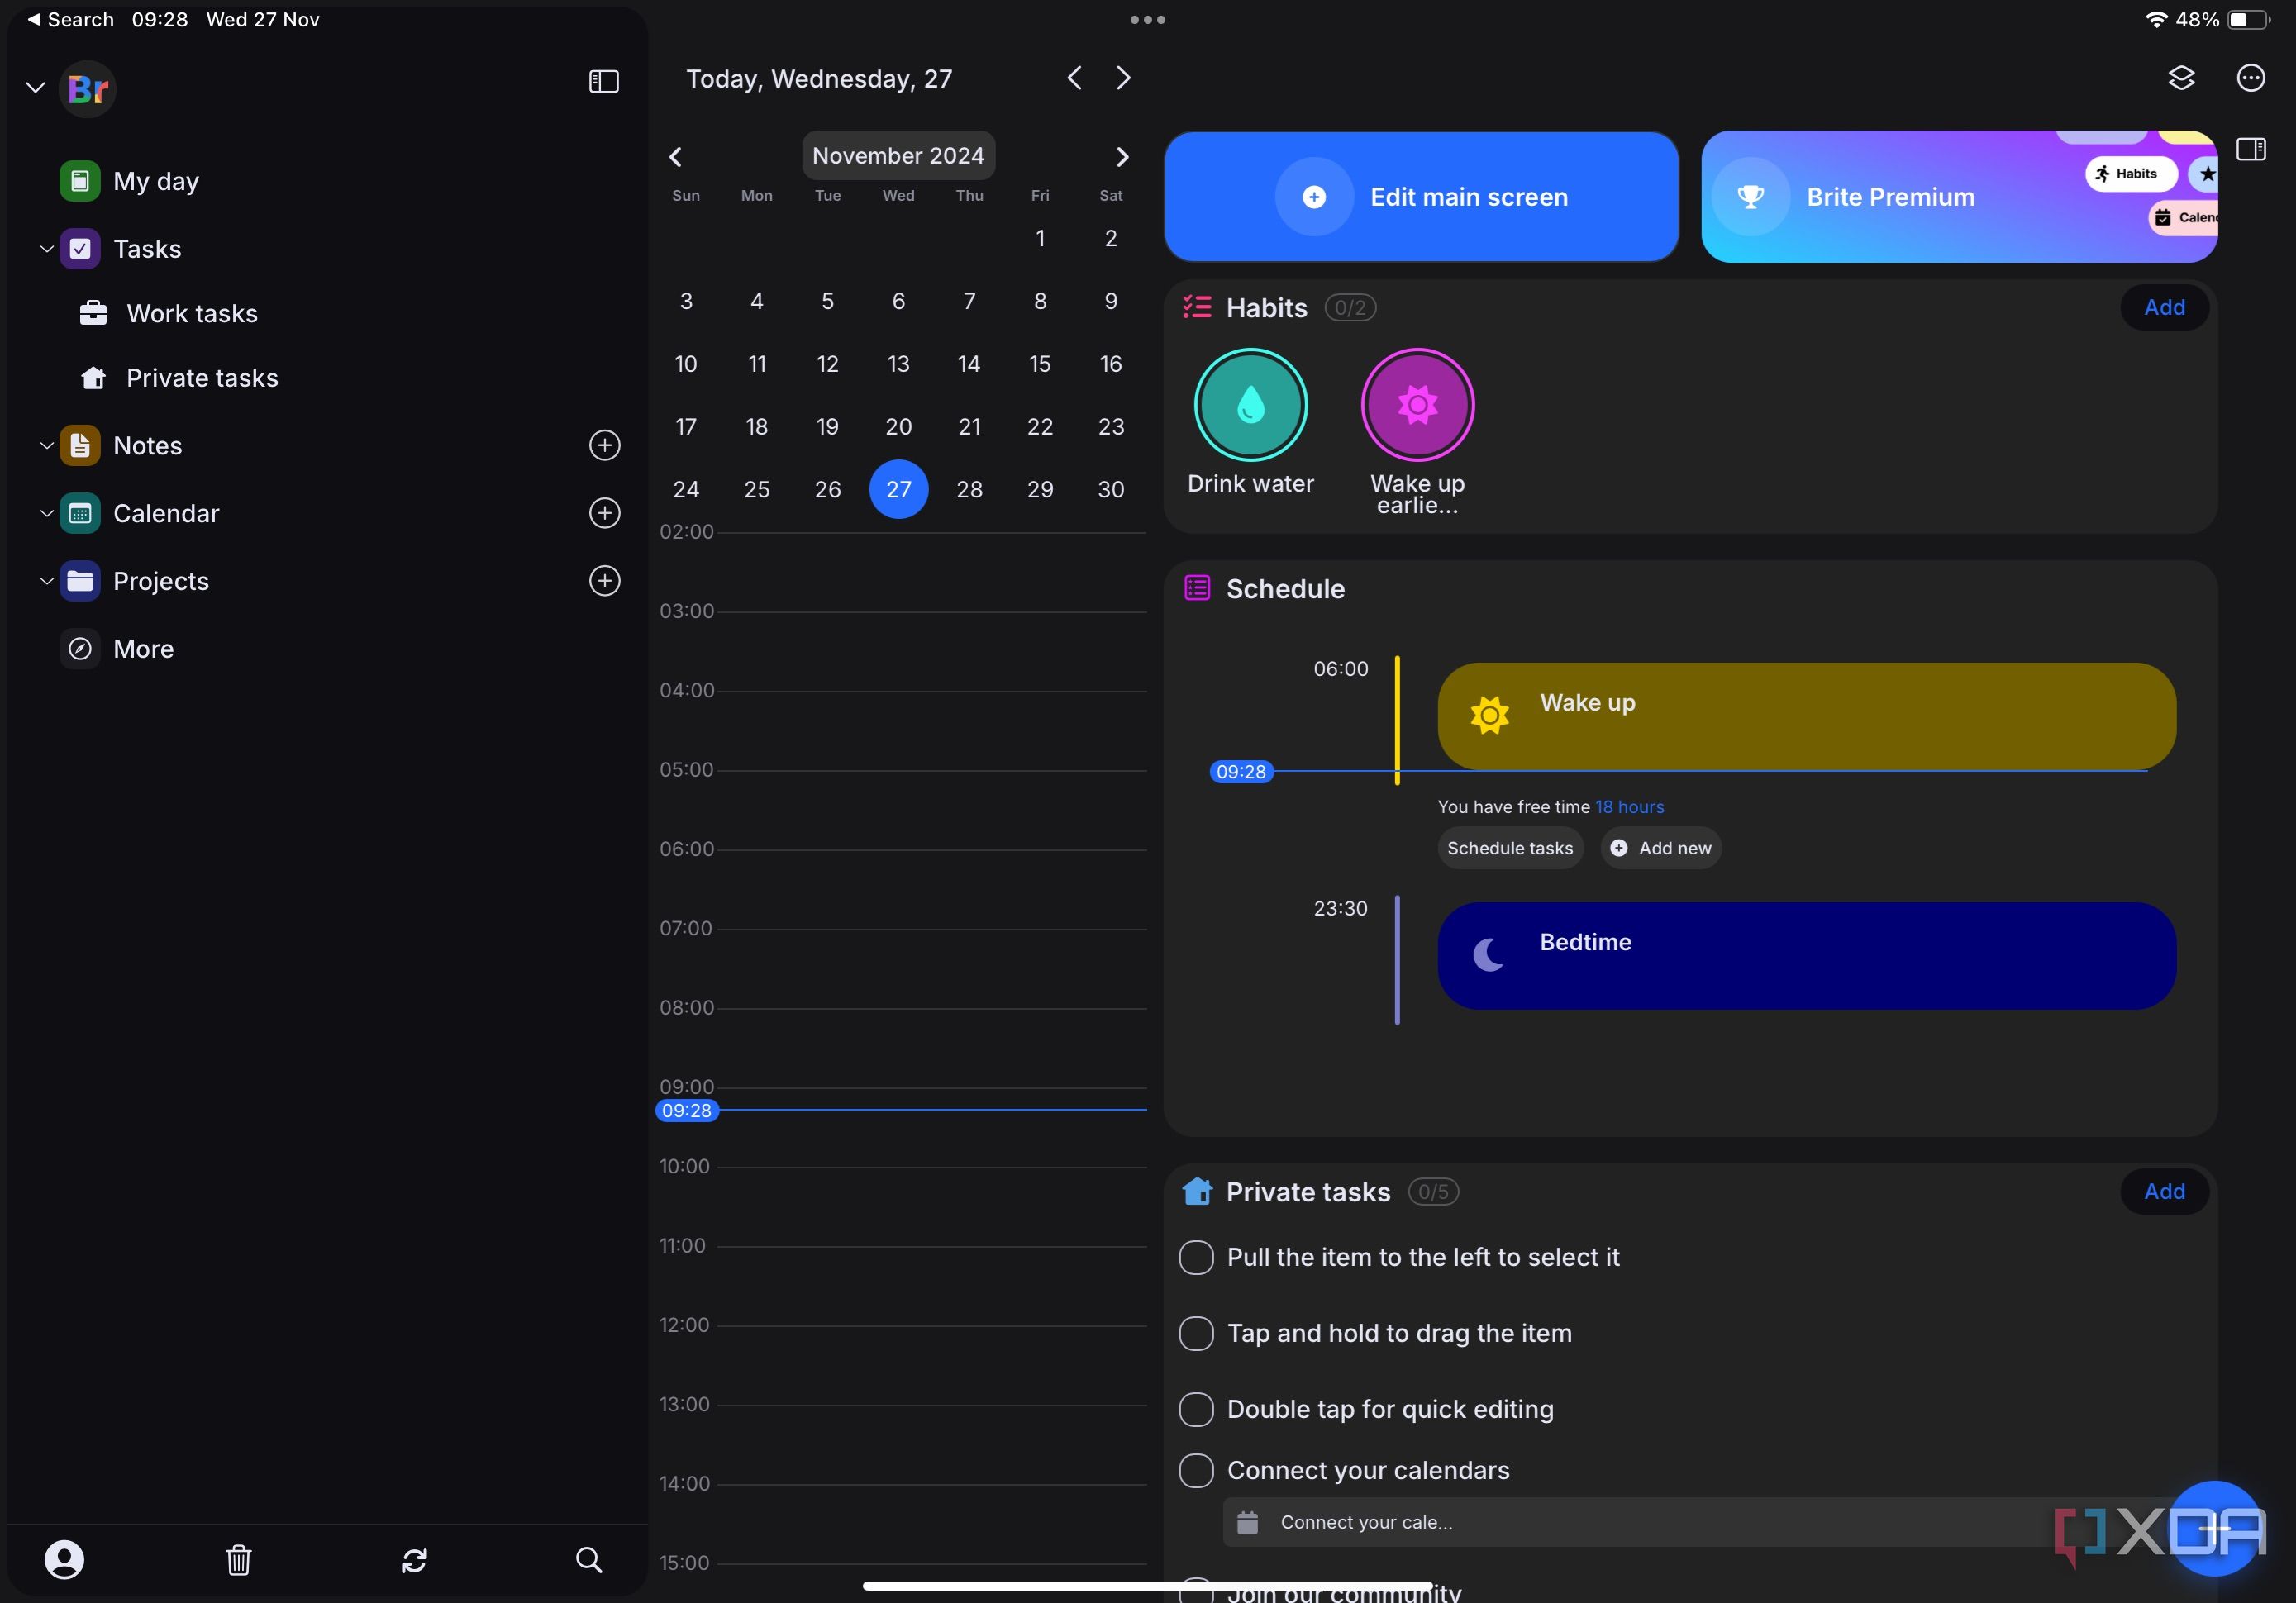Open the three-dot options menu at top right
Image resolution: width=2296 pixels, height=1603 pixels.
(2251, 78)
